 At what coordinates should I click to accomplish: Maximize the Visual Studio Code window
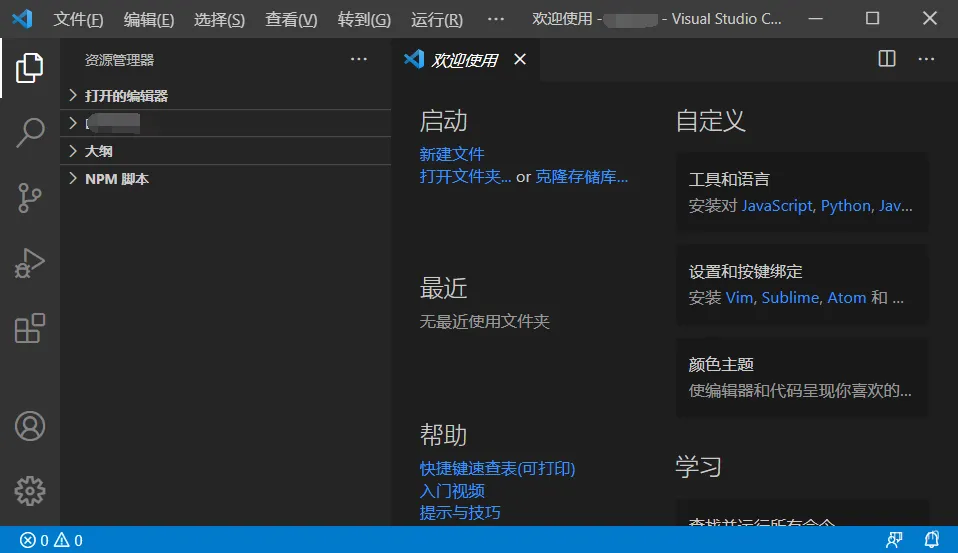coord(872,19)
